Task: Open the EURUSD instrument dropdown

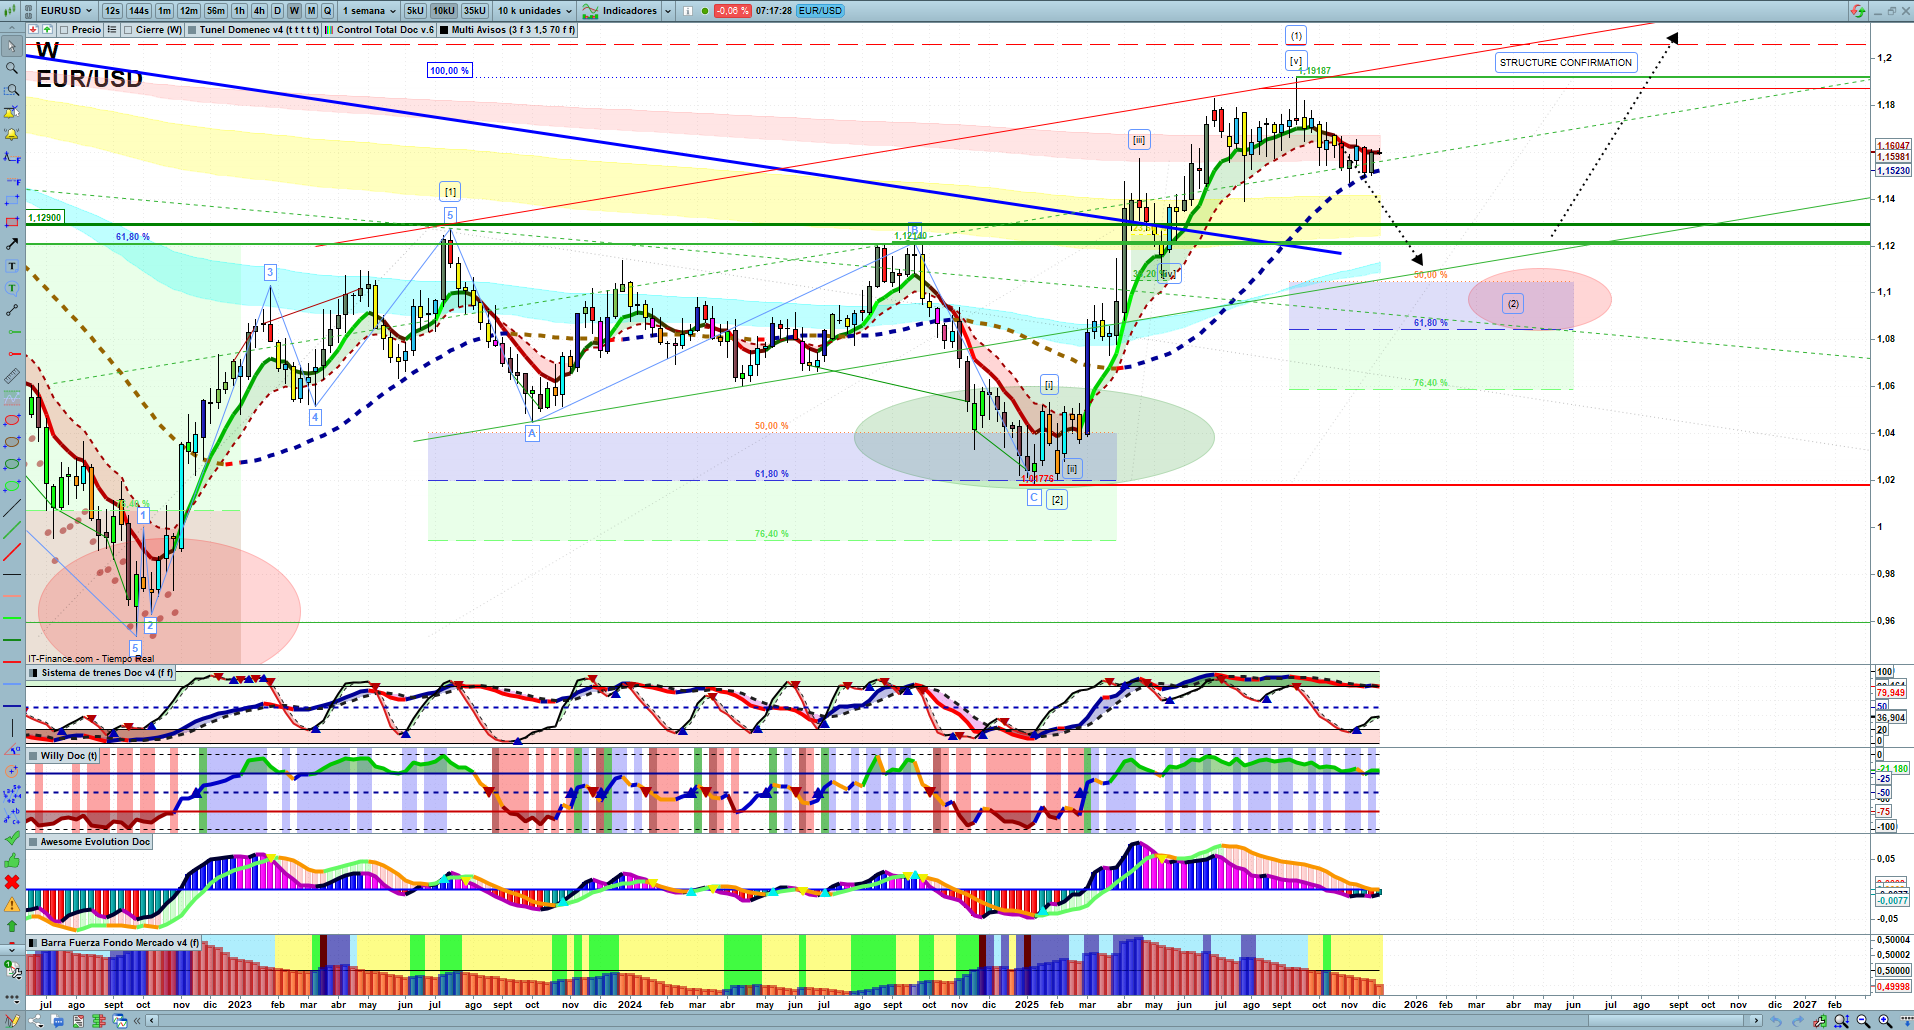Action: coord(66,11)
